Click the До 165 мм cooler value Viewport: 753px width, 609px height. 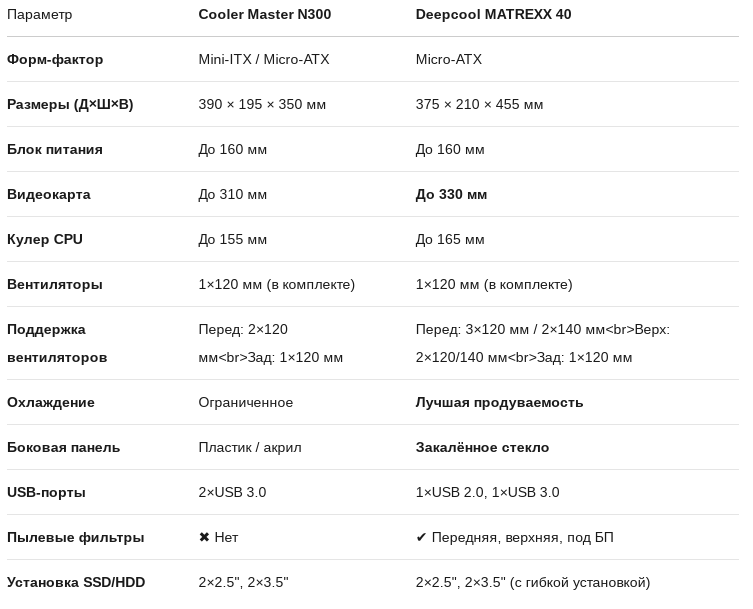pyautogui.click(x=450, y=239)
